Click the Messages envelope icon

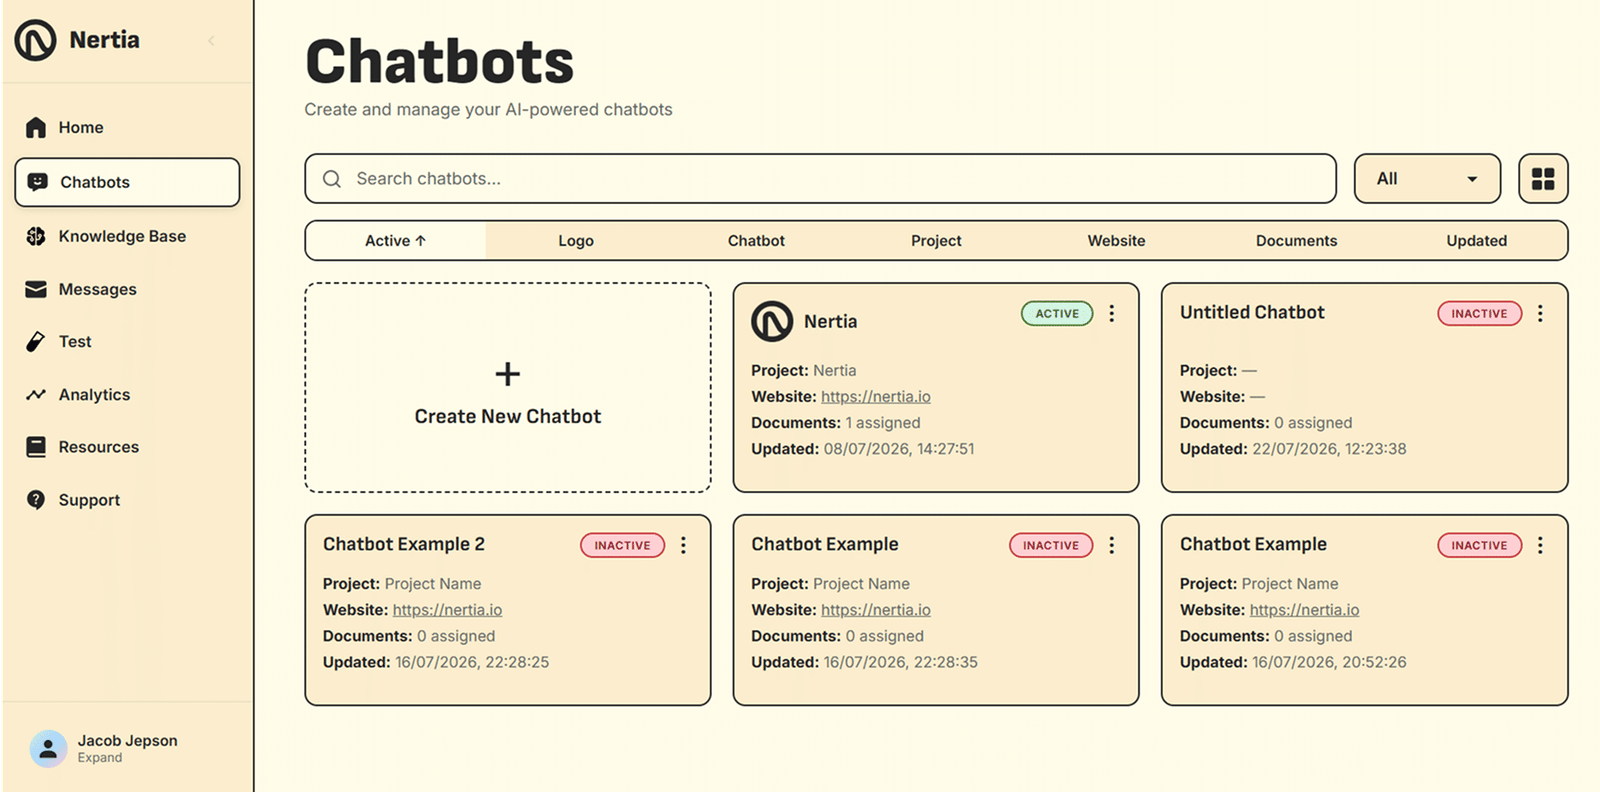point(36,289)
